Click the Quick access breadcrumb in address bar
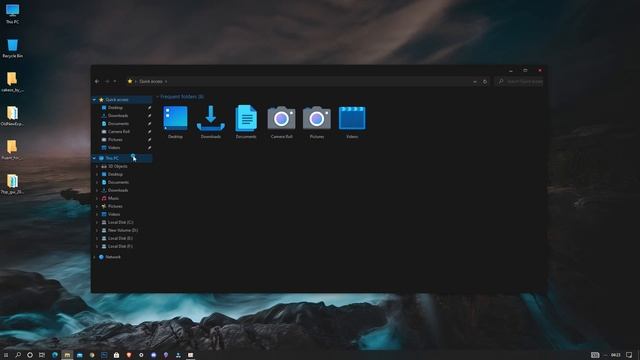640x360 pixels. click(x=151, y=82)
